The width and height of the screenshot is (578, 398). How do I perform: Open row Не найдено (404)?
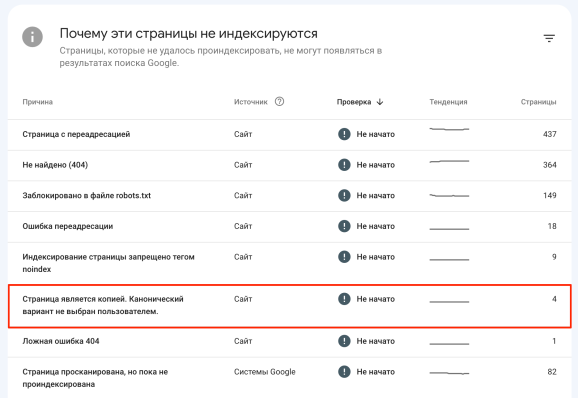(x=290, y=165)
